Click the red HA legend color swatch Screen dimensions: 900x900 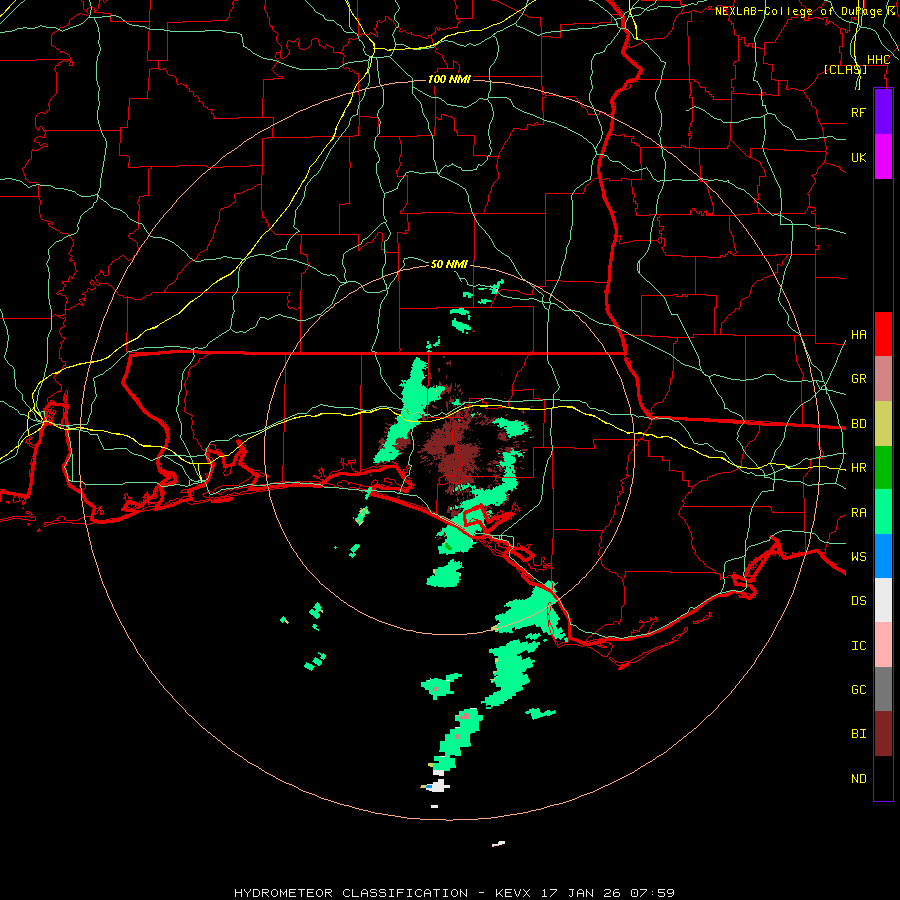(x=883, y=334)
